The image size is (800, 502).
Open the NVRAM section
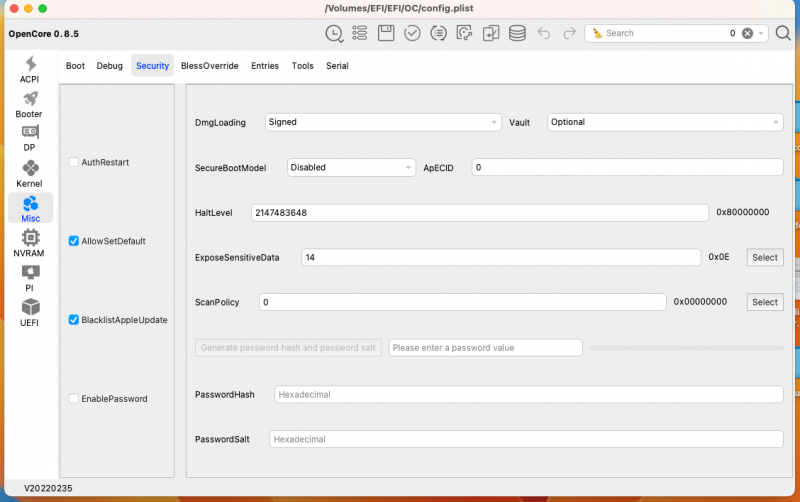[x=29, y=243]
